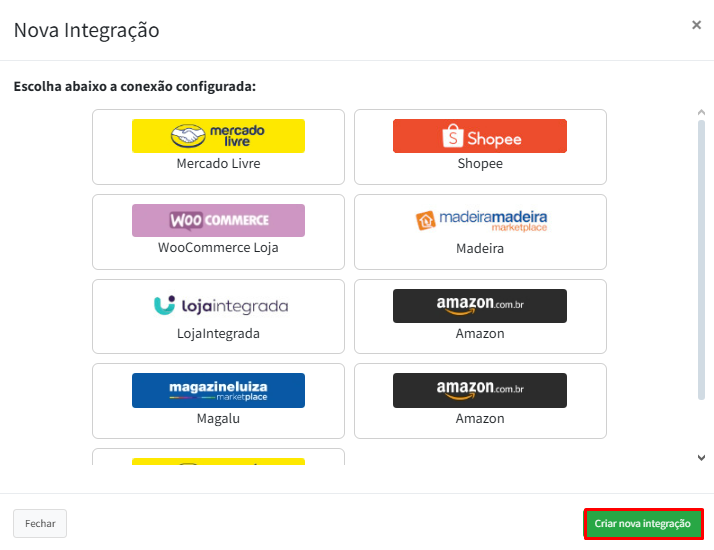Click the vertical scrollbar thumb
The width and height of the screenshot is (714, 550).
click(x=701, y=260)
